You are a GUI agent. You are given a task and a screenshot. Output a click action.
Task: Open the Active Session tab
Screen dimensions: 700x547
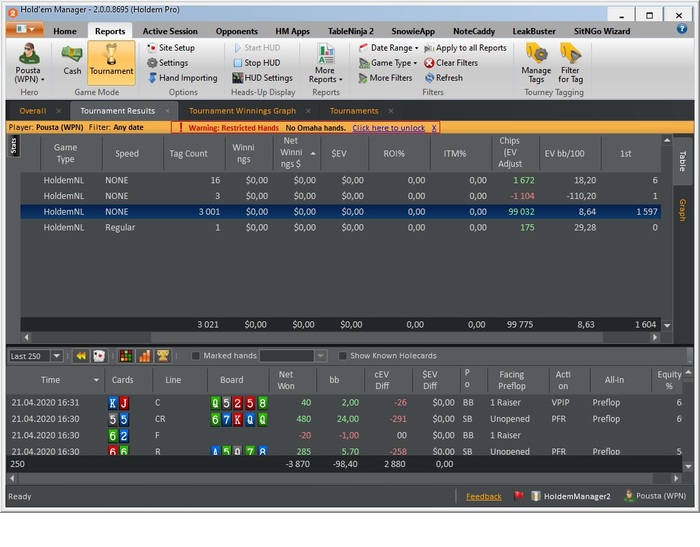coord(170,31)
